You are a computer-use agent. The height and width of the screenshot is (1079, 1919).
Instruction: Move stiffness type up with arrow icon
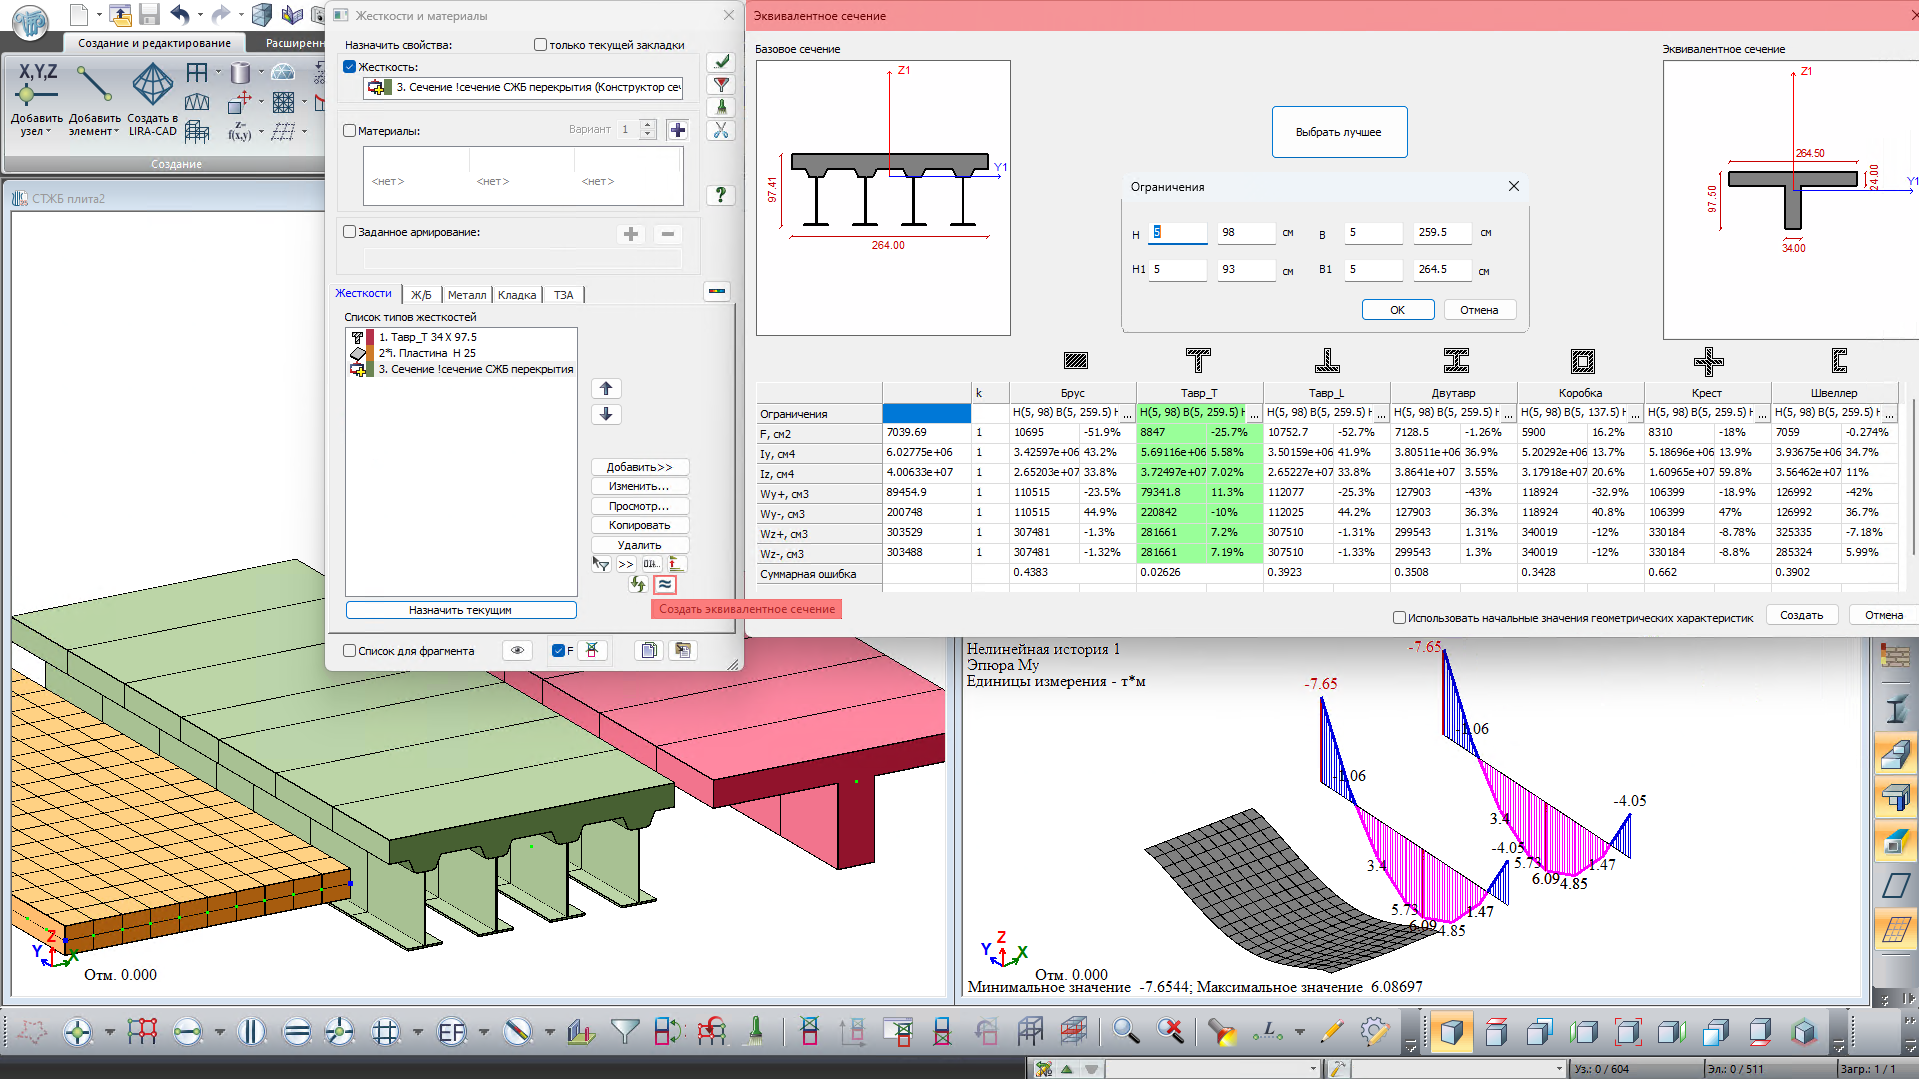point(606,389)
